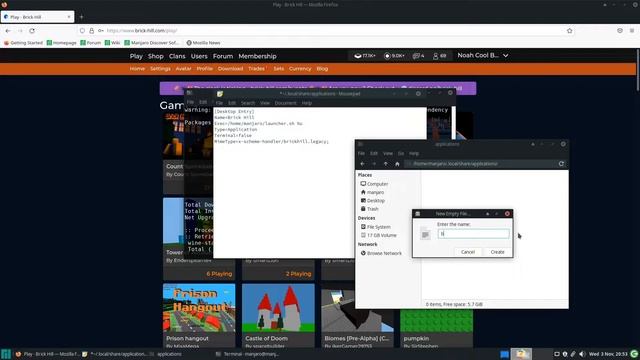
Task: Click Cancel in the New Empty File dialog
Action: click(468, 252)
